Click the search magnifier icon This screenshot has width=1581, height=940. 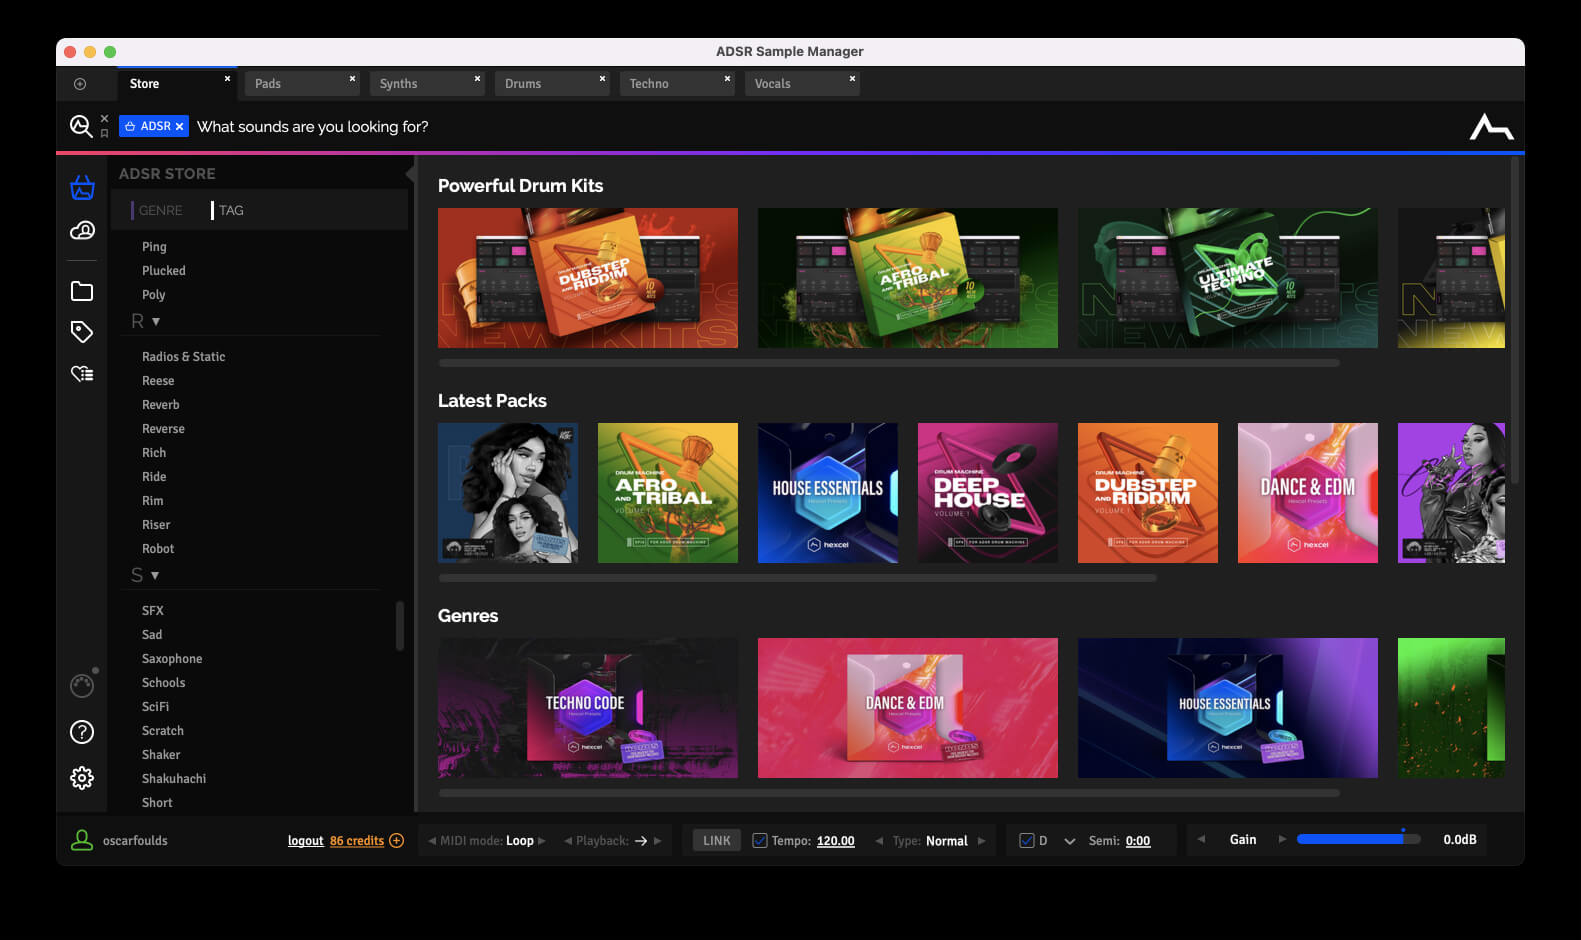[x=80, y=126]
